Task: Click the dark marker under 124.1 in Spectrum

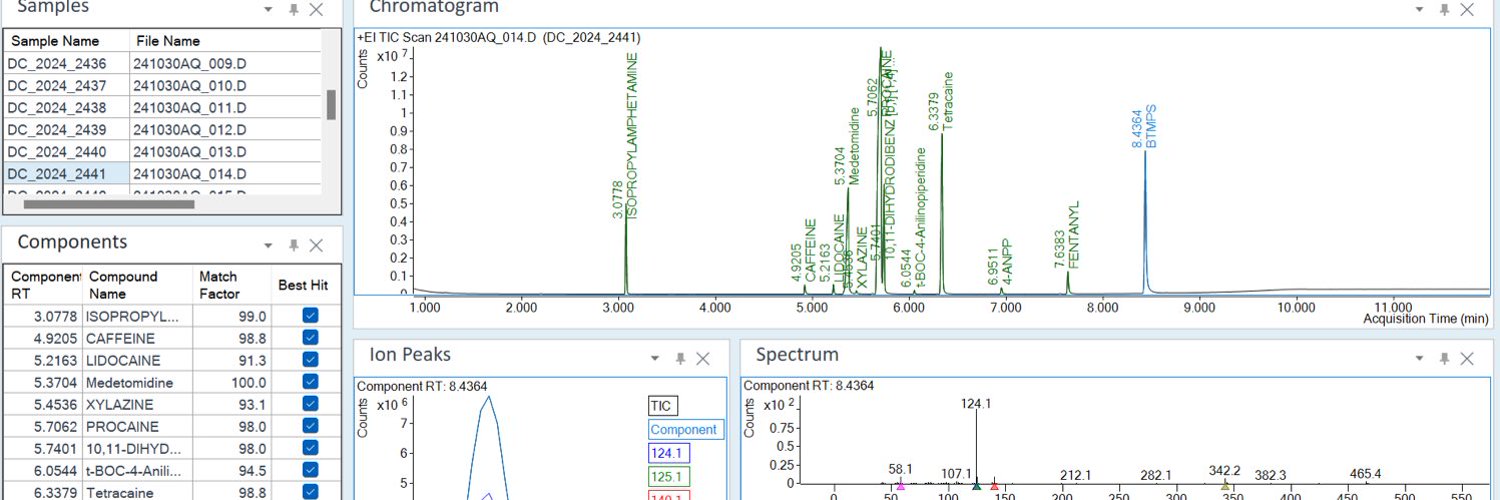Action: click(976, 485)
